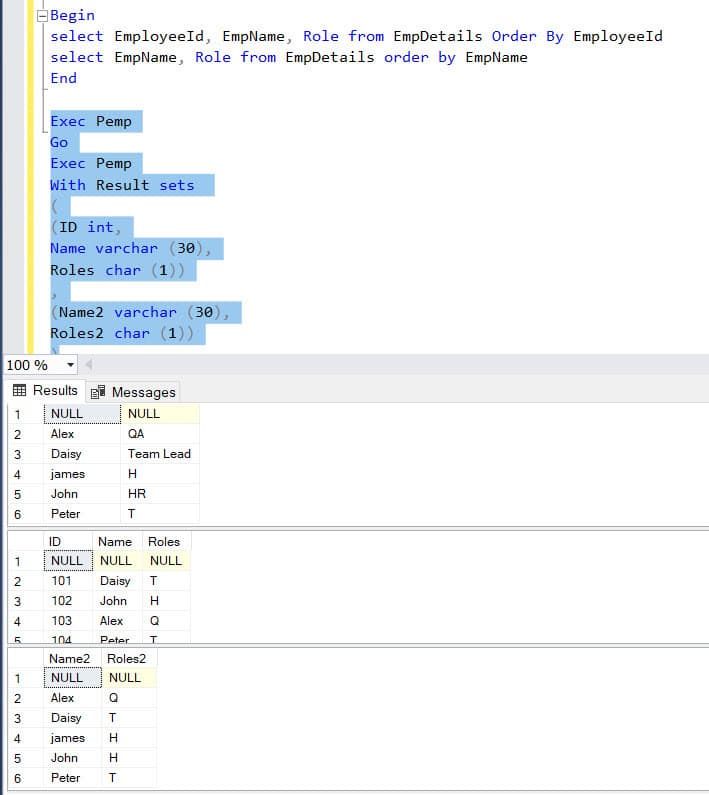Click the Team Lead cell
Screen dimensions: 709x795
(x=159, y=454)
